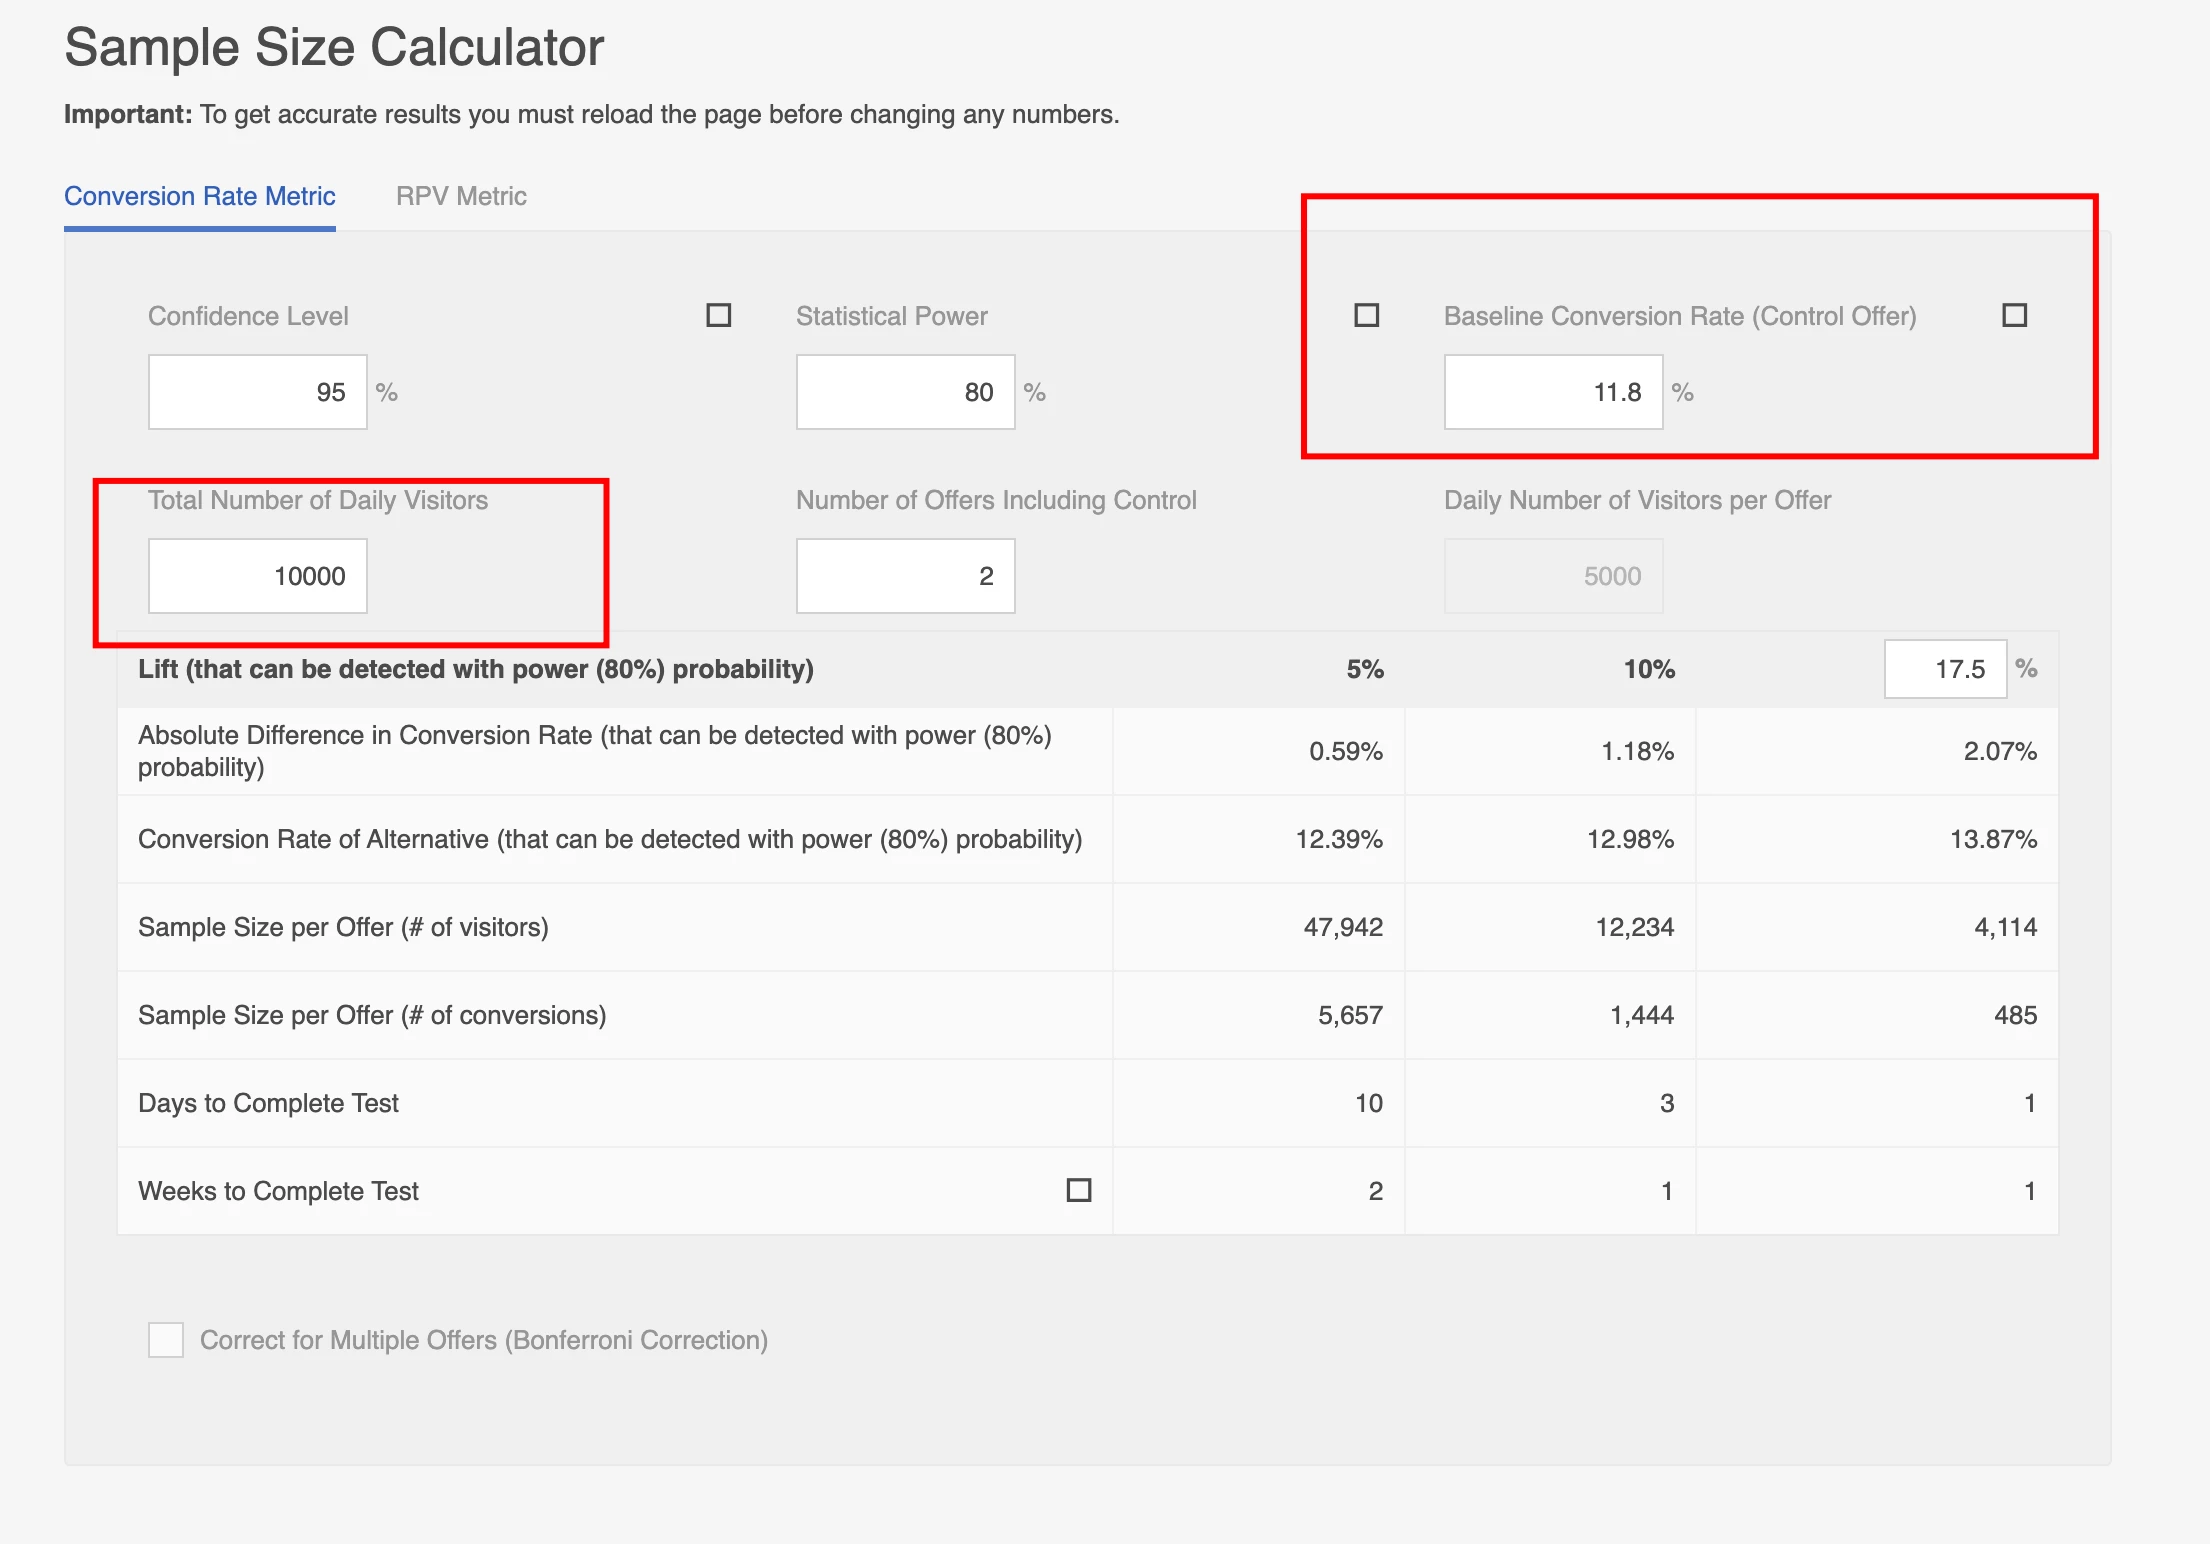
Task: Switch to the RPV Metric tab
Action: (x=461, y=196)
